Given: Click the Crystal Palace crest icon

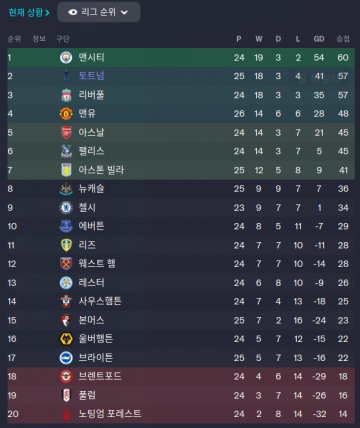Looking at the screenshot, I should click(x=66, y=151).
